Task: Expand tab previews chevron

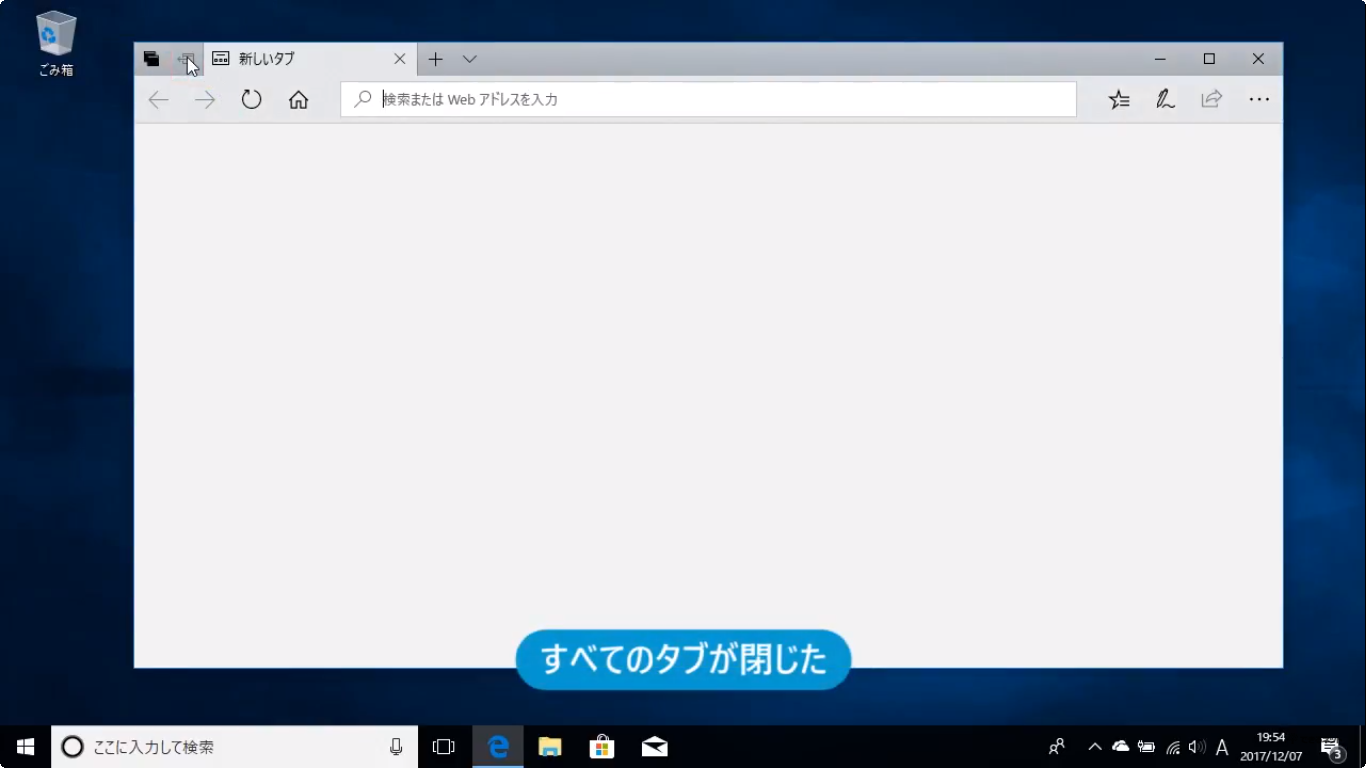Action: pos(469,59)
